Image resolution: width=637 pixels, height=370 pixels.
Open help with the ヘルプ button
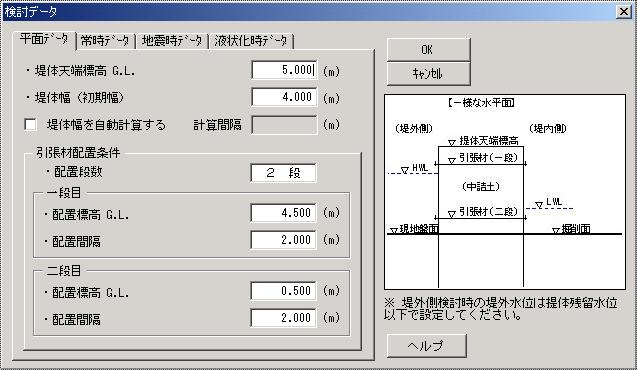[426, 346]
